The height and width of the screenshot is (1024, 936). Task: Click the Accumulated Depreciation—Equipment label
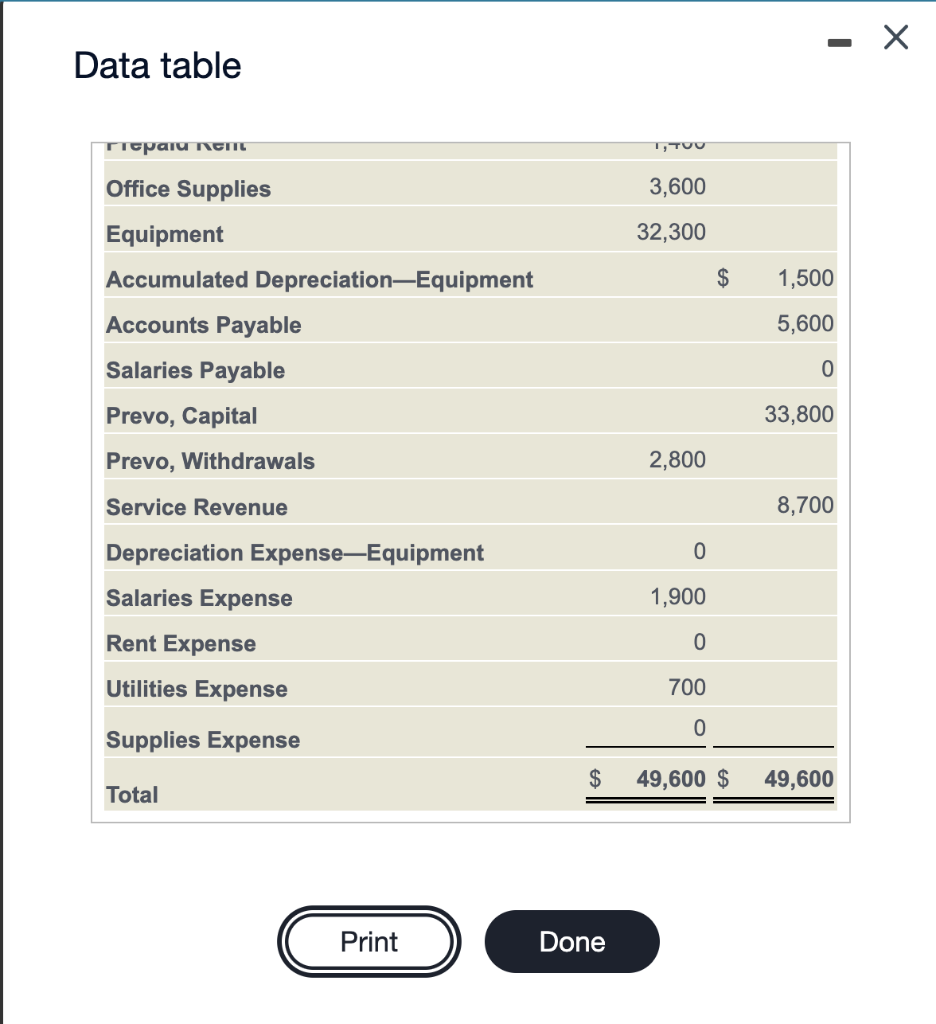[319, 280]
